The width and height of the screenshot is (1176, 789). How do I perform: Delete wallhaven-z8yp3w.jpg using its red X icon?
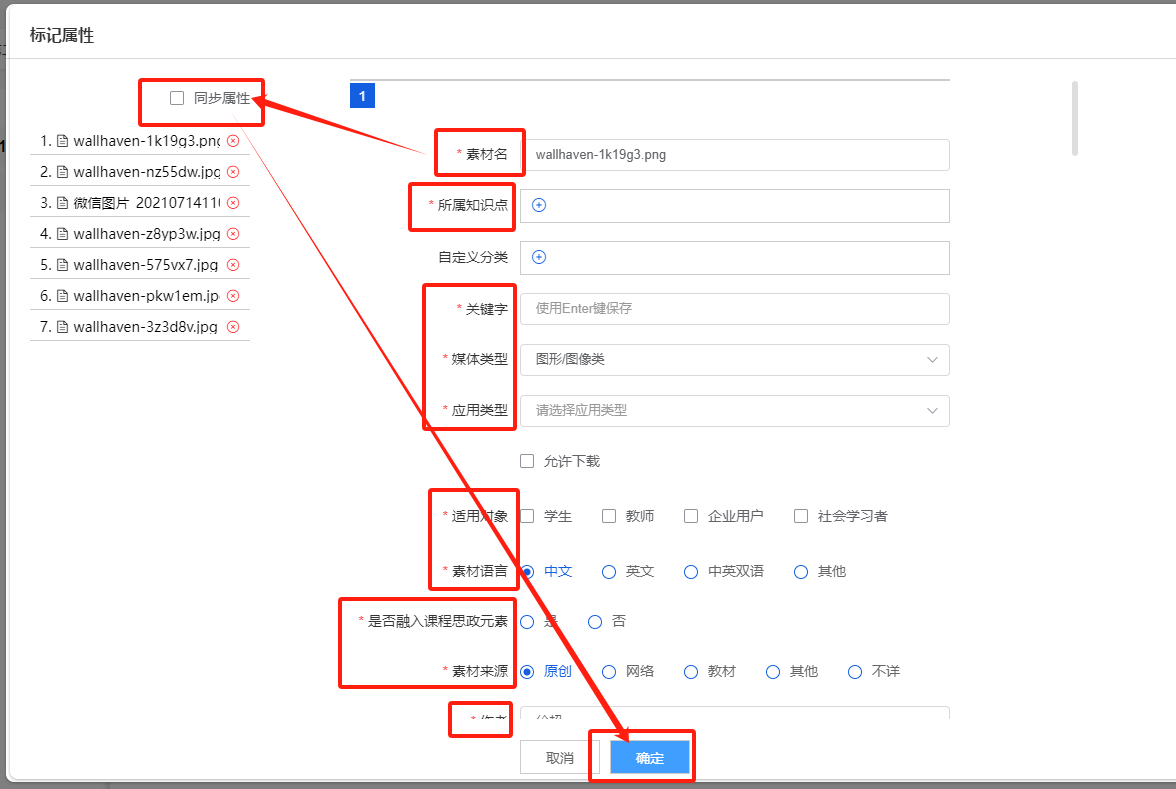(x=233, y=234)
